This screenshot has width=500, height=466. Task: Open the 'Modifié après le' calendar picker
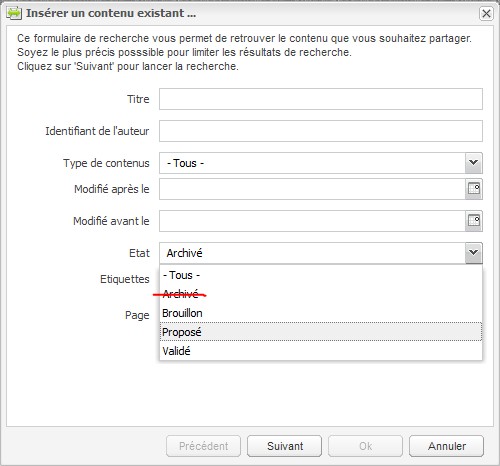coord(474,189)
